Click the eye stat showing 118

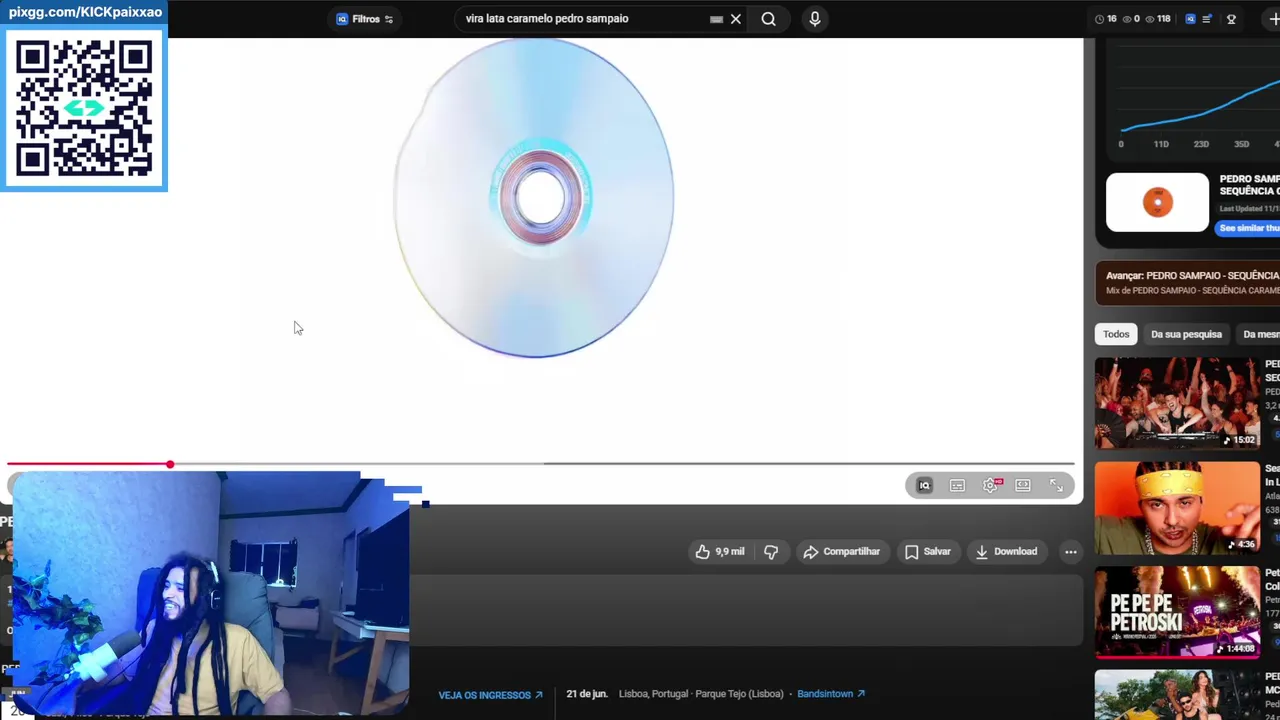click(x=1158, y=19)
